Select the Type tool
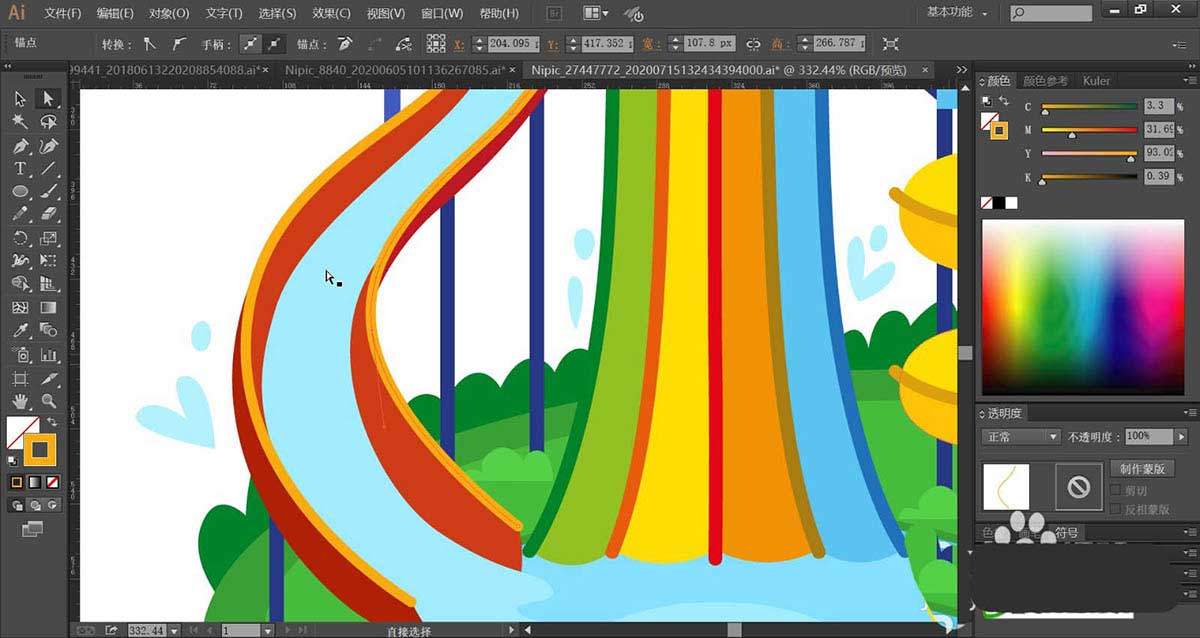The image size is (1200, 638). (20, 168)
